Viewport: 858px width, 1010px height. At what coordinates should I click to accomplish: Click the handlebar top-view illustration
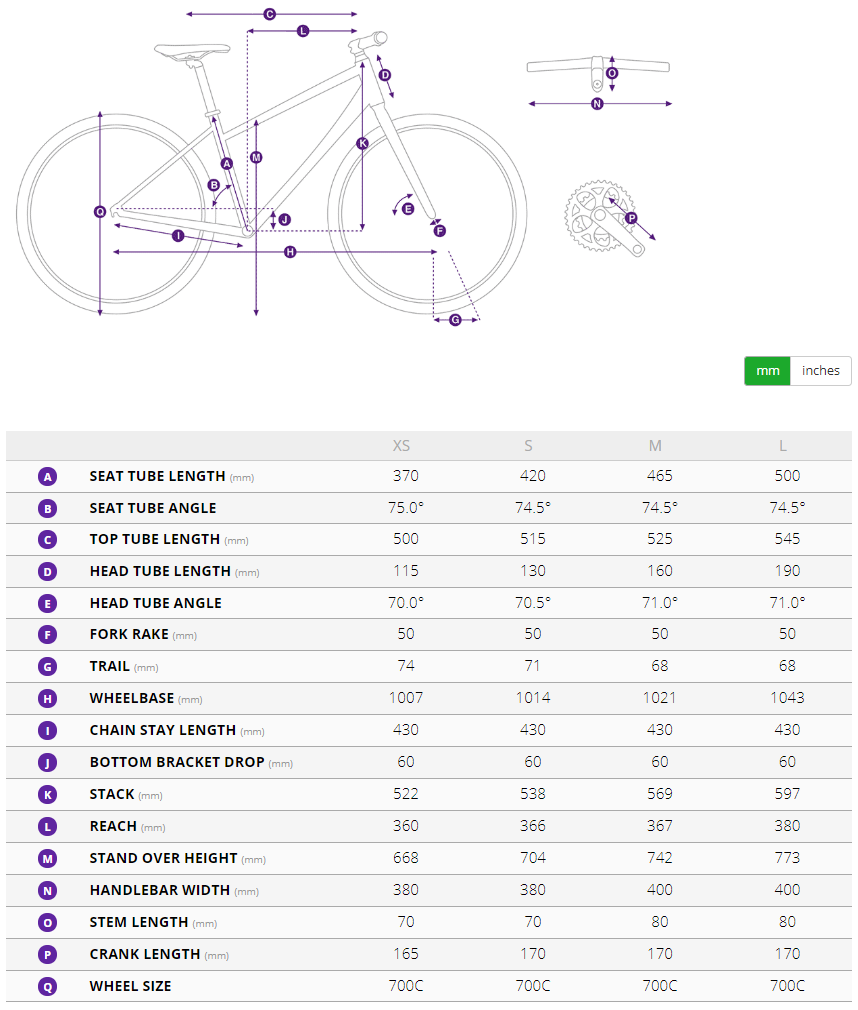point(598,68)
